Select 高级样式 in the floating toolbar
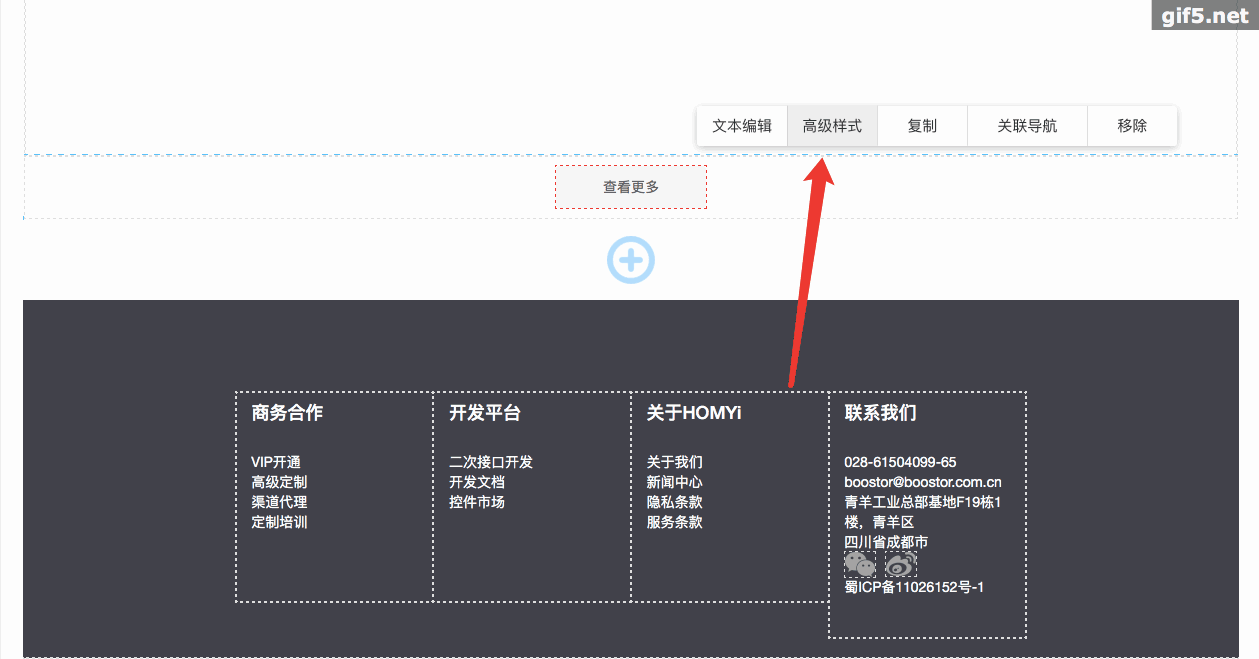This screenshot has width=1259, height=659. (832, 126)
